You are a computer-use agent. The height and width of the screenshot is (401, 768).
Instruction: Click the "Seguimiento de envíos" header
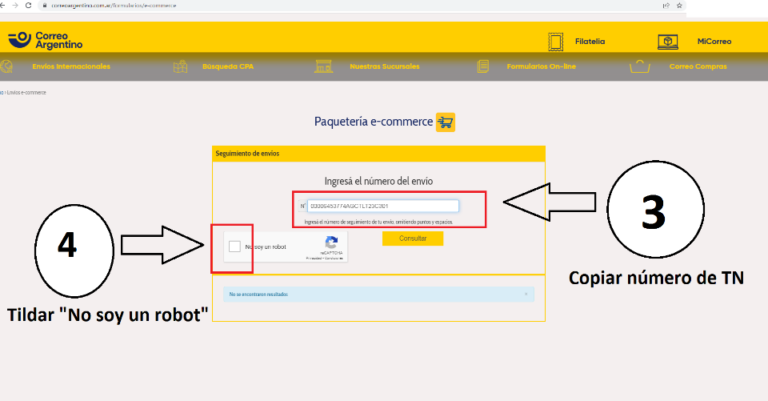tap(247, 154)
